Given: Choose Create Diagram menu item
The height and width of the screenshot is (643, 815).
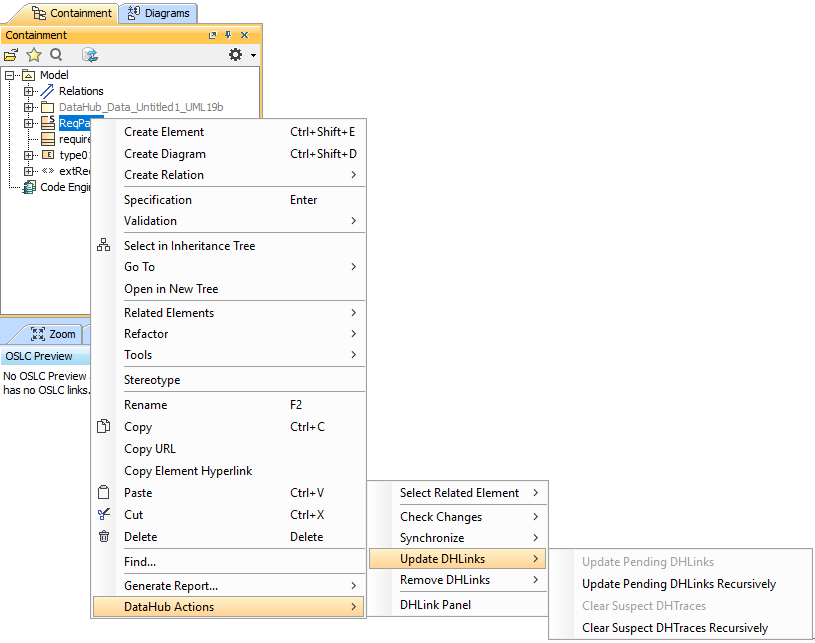Looking at the screenshot, I should click(229, 154).
